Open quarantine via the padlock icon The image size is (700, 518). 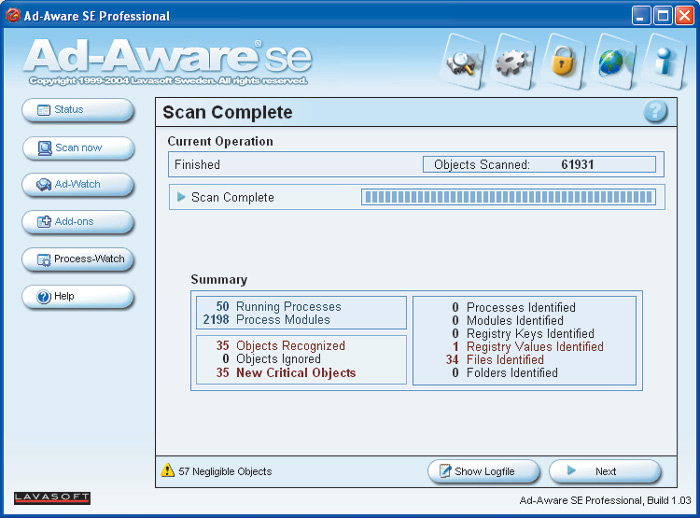tap(563, 62)
